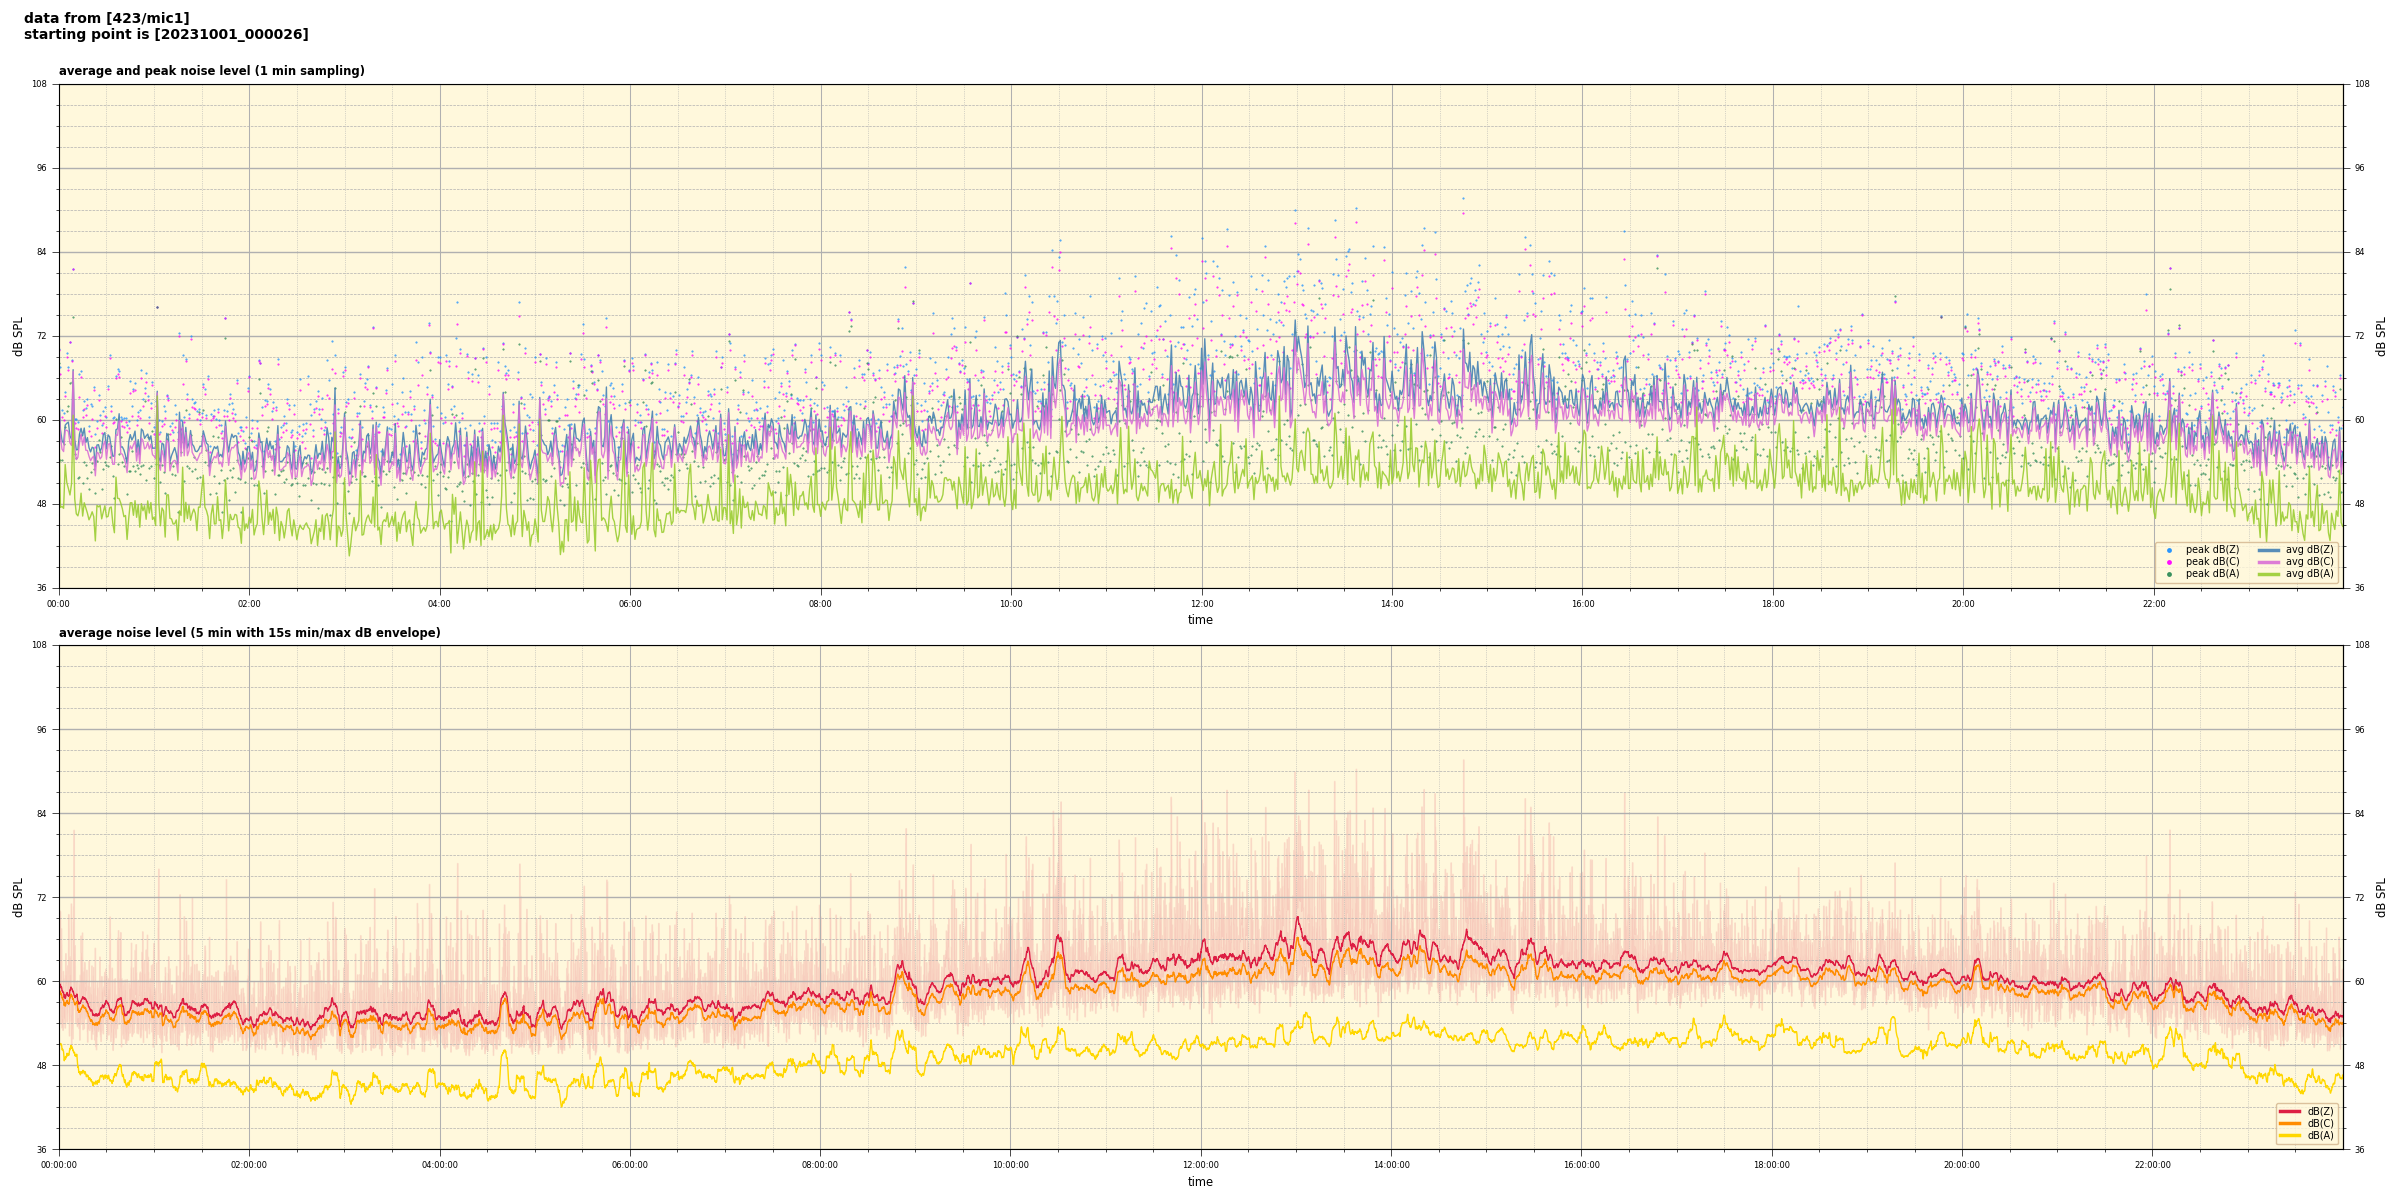Click orange dB(C) legend entry in bottom chart
Viewport: 2400px width, 1200px height.
pyautogui.click(x=2291, y=1123)
